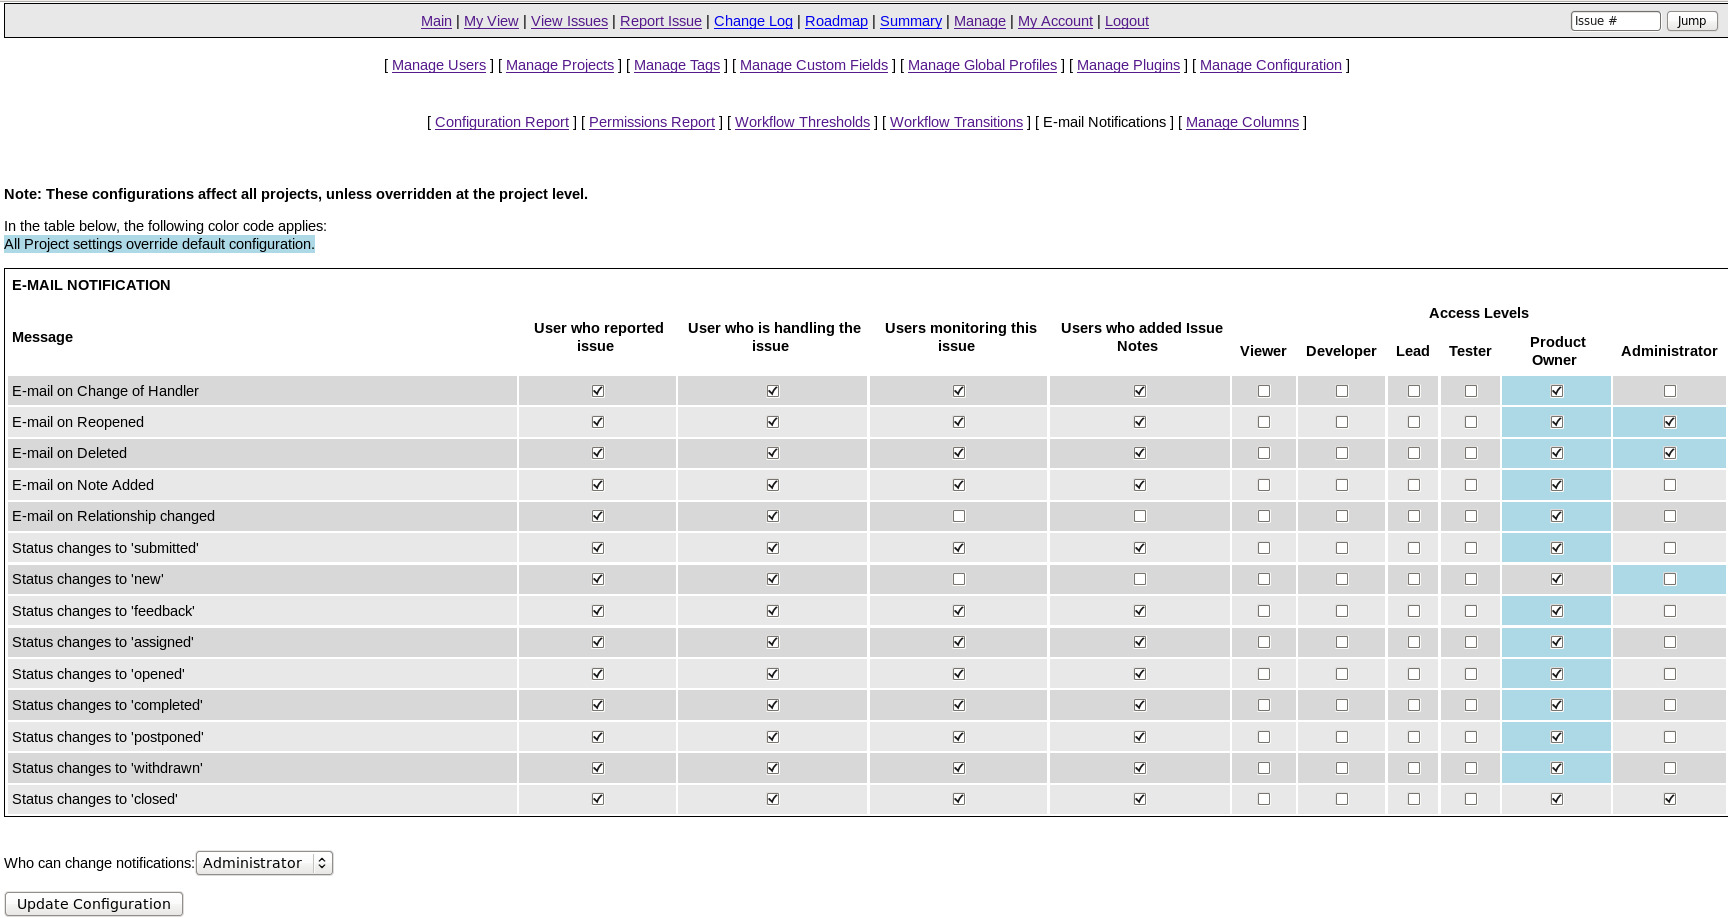Enable Developer for Status changes to 'closed'

pos(1341,799)
